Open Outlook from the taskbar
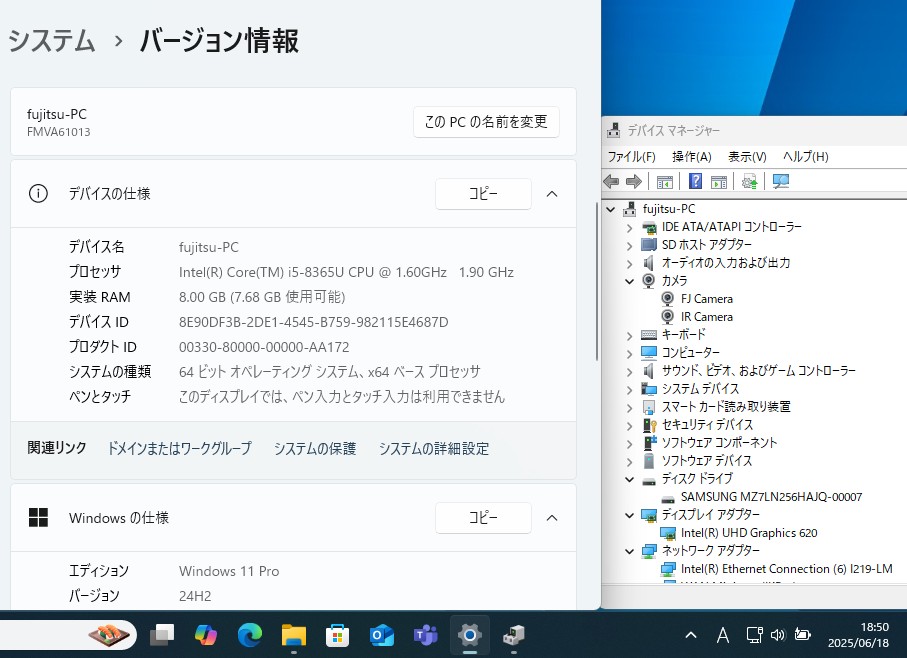The width and height of the screenshot is (907, 658). coord(382,635)
